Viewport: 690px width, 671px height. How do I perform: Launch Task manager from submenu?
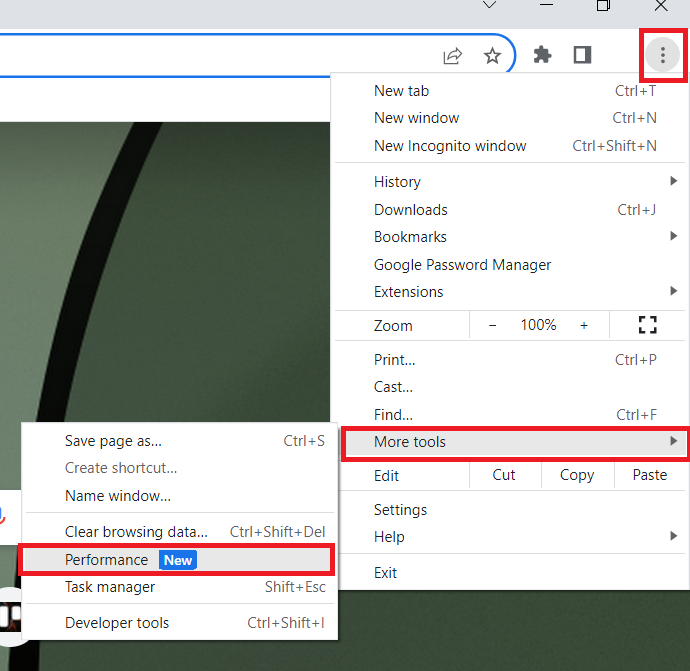coord(180,587)
